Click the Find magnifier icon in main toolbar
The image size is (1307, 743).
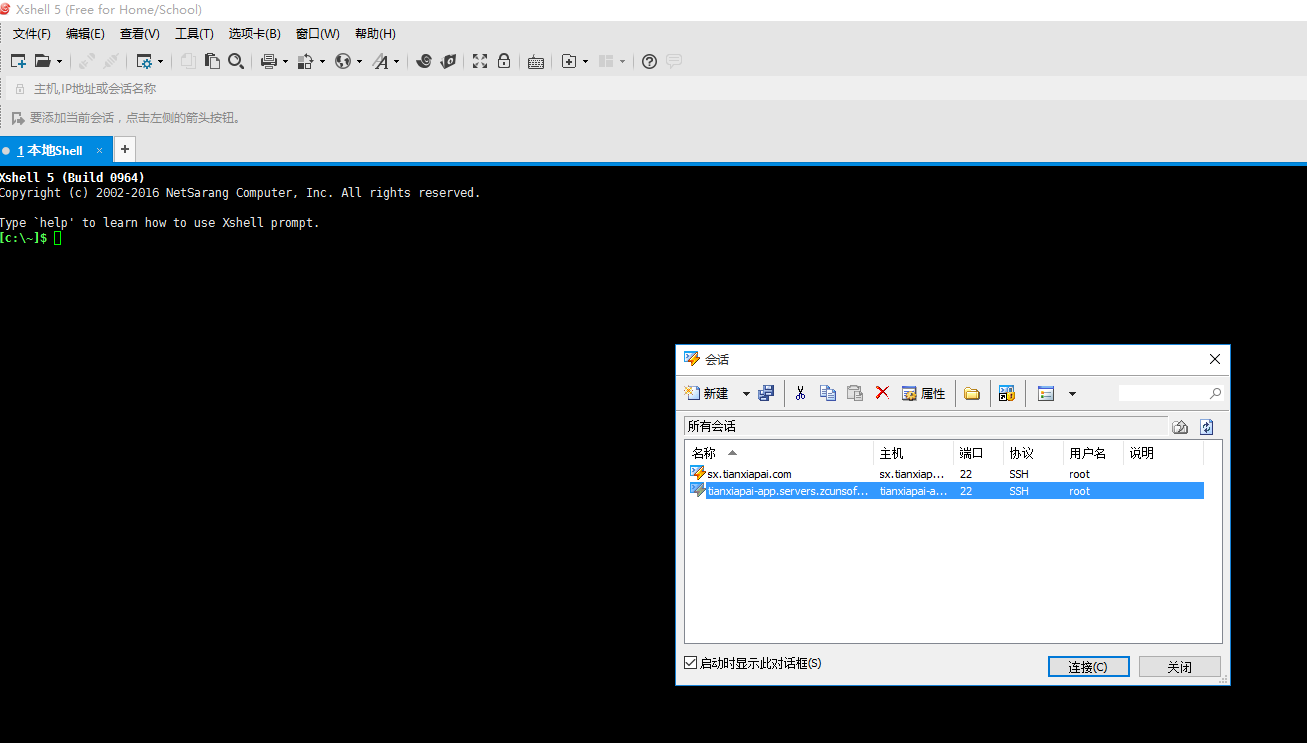click(x=236, y=61)
